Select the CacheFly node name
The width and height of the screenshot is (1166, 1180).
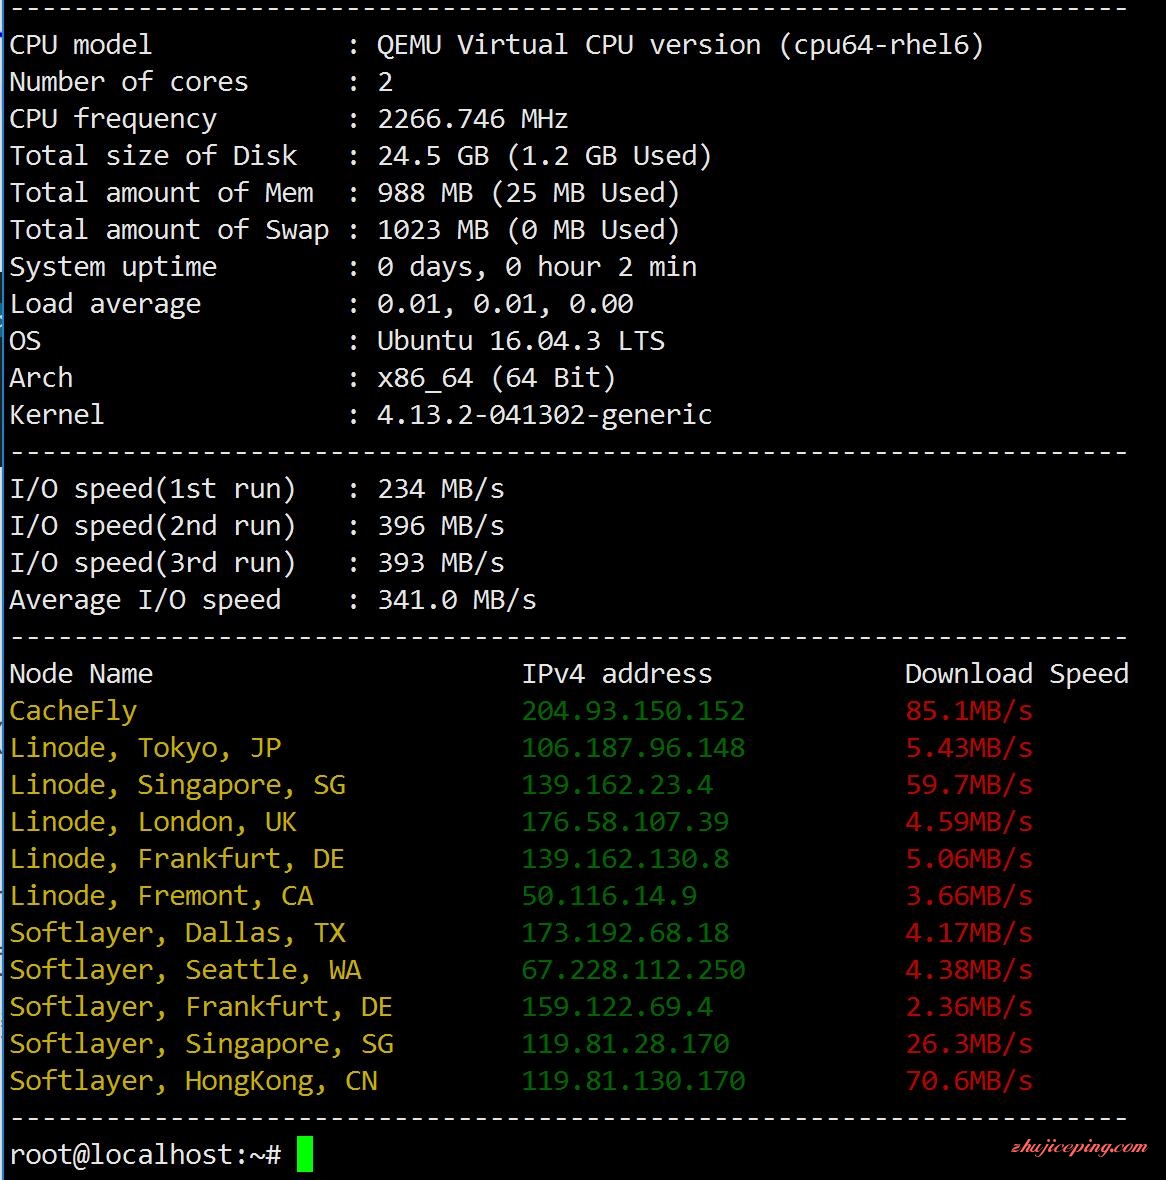point(73,711)
